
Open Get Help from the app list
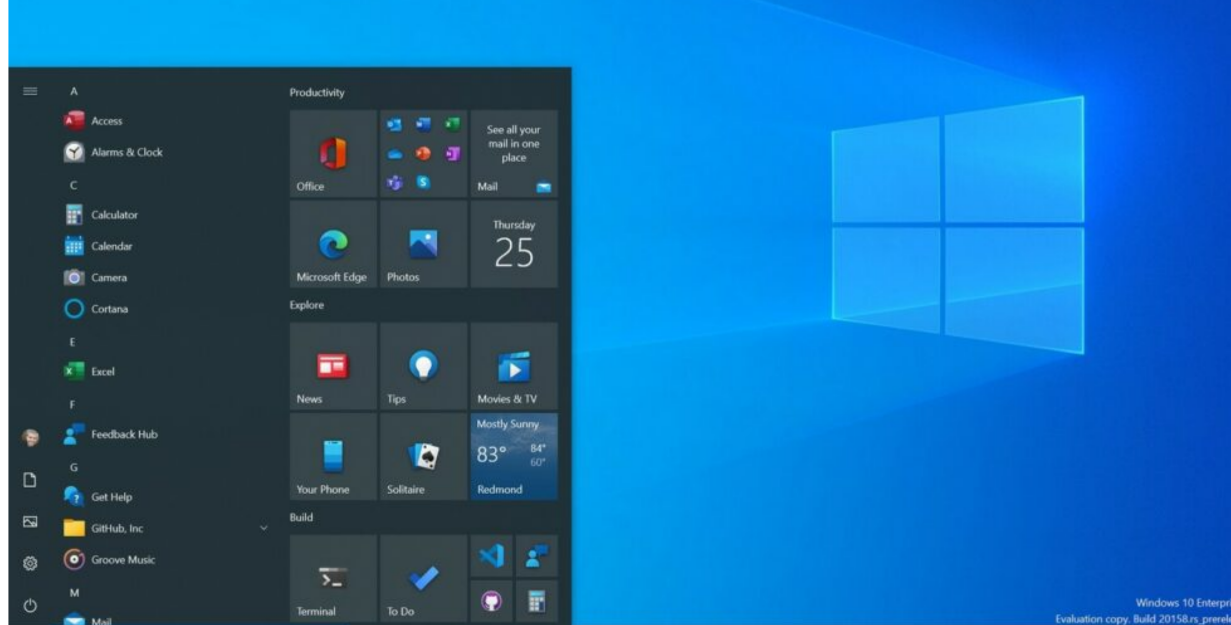click(165, 497)
